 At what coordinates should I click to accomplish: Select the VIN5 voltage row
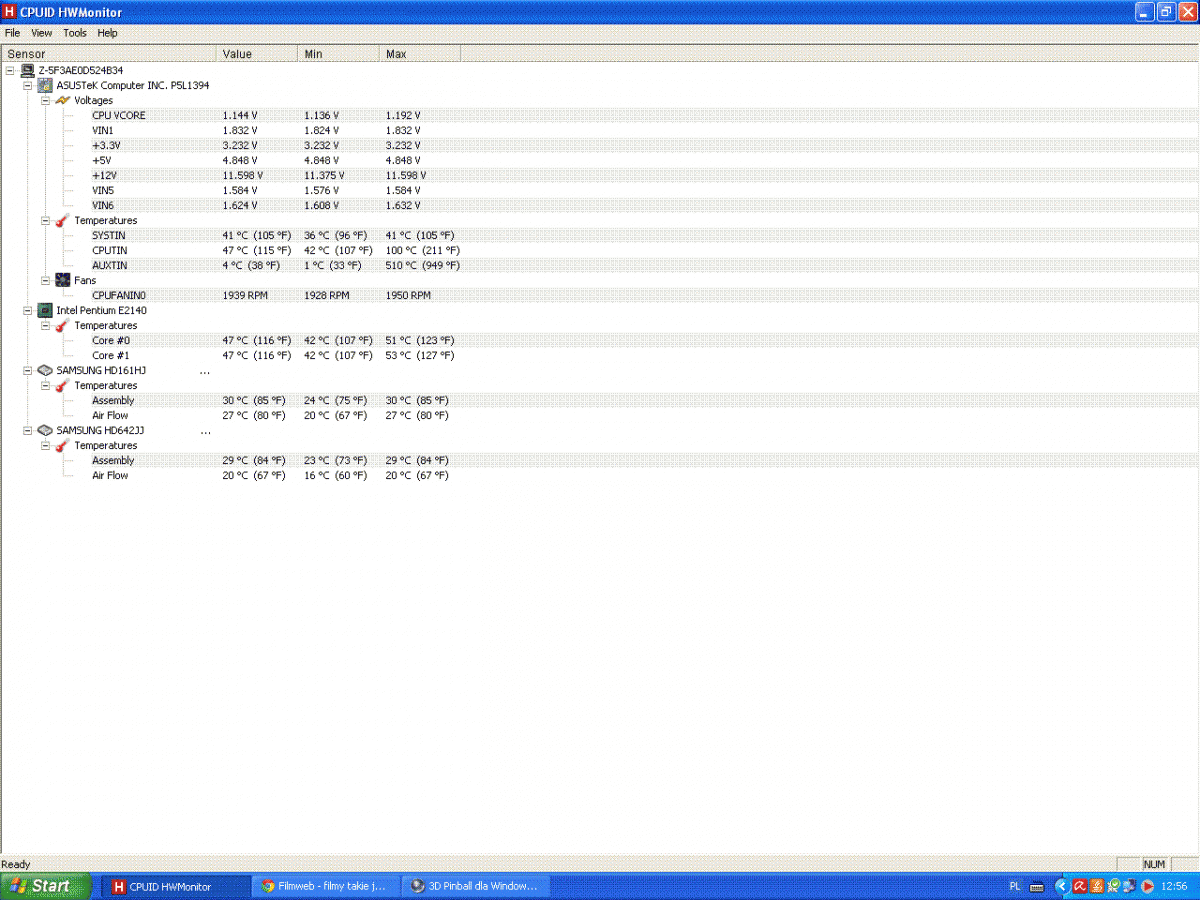point(600,190)
